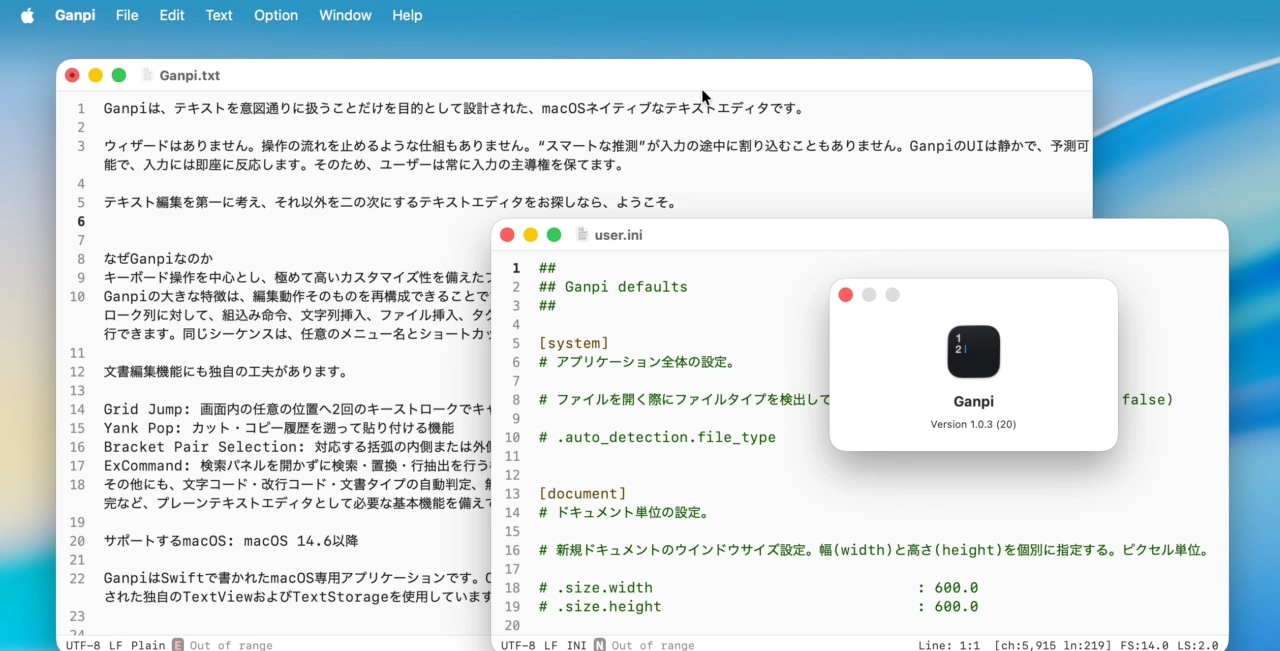
Task: Click UTF-8 encoding in Ganpi.txt status bar
Action: 83,645
